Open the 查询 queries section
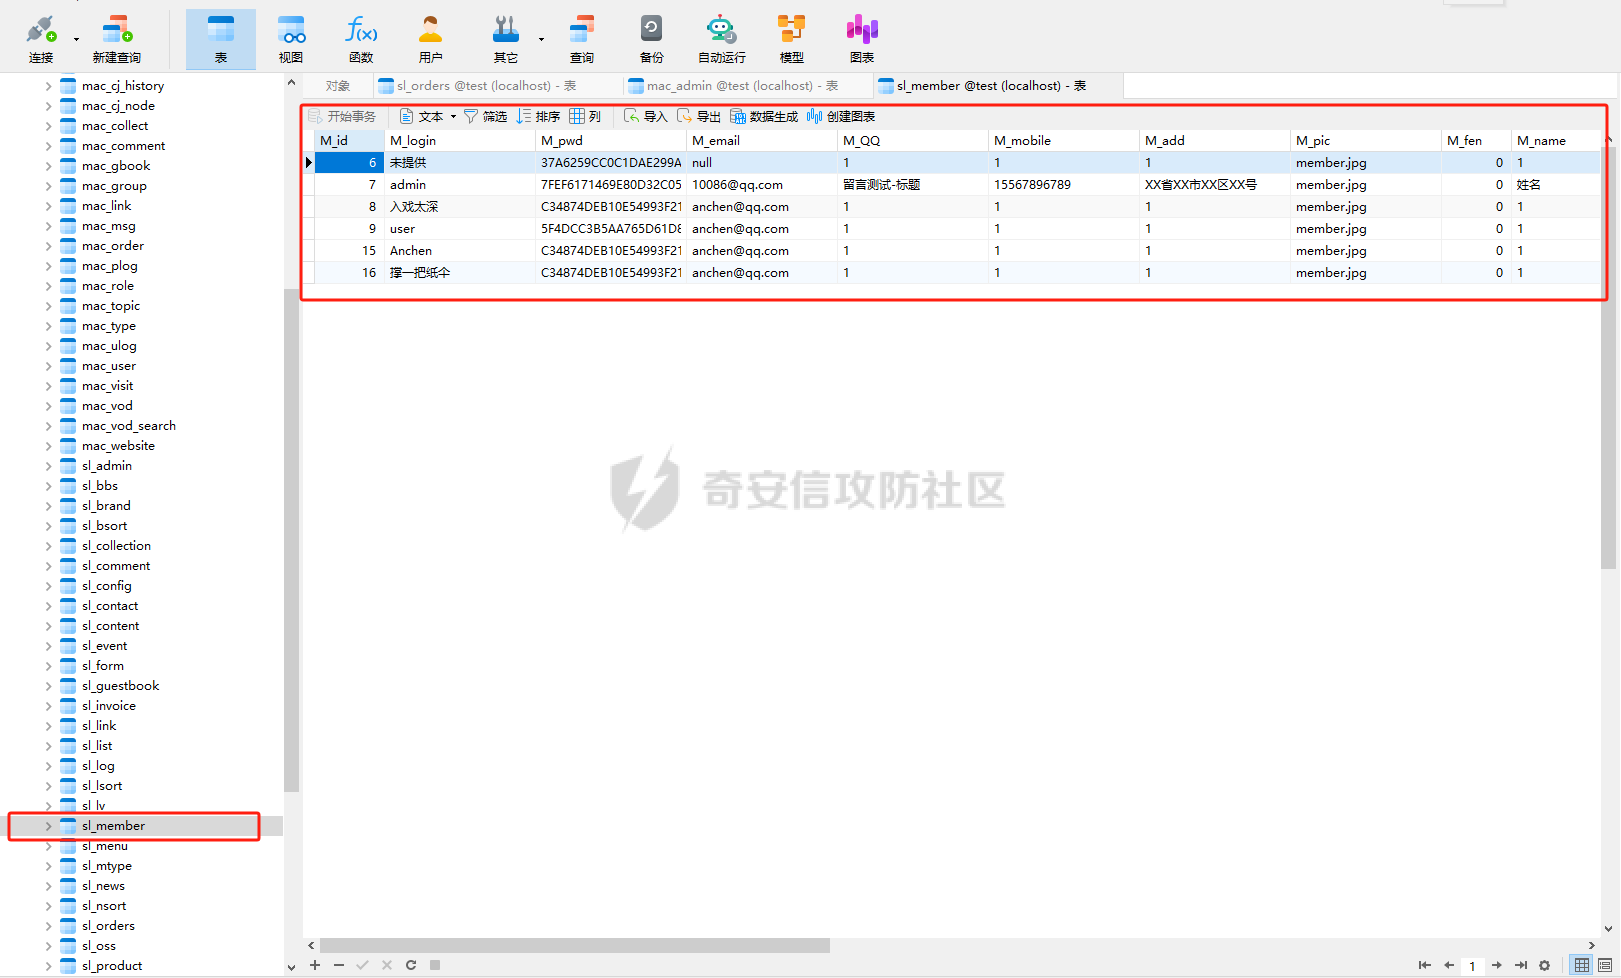 (582, 39)
